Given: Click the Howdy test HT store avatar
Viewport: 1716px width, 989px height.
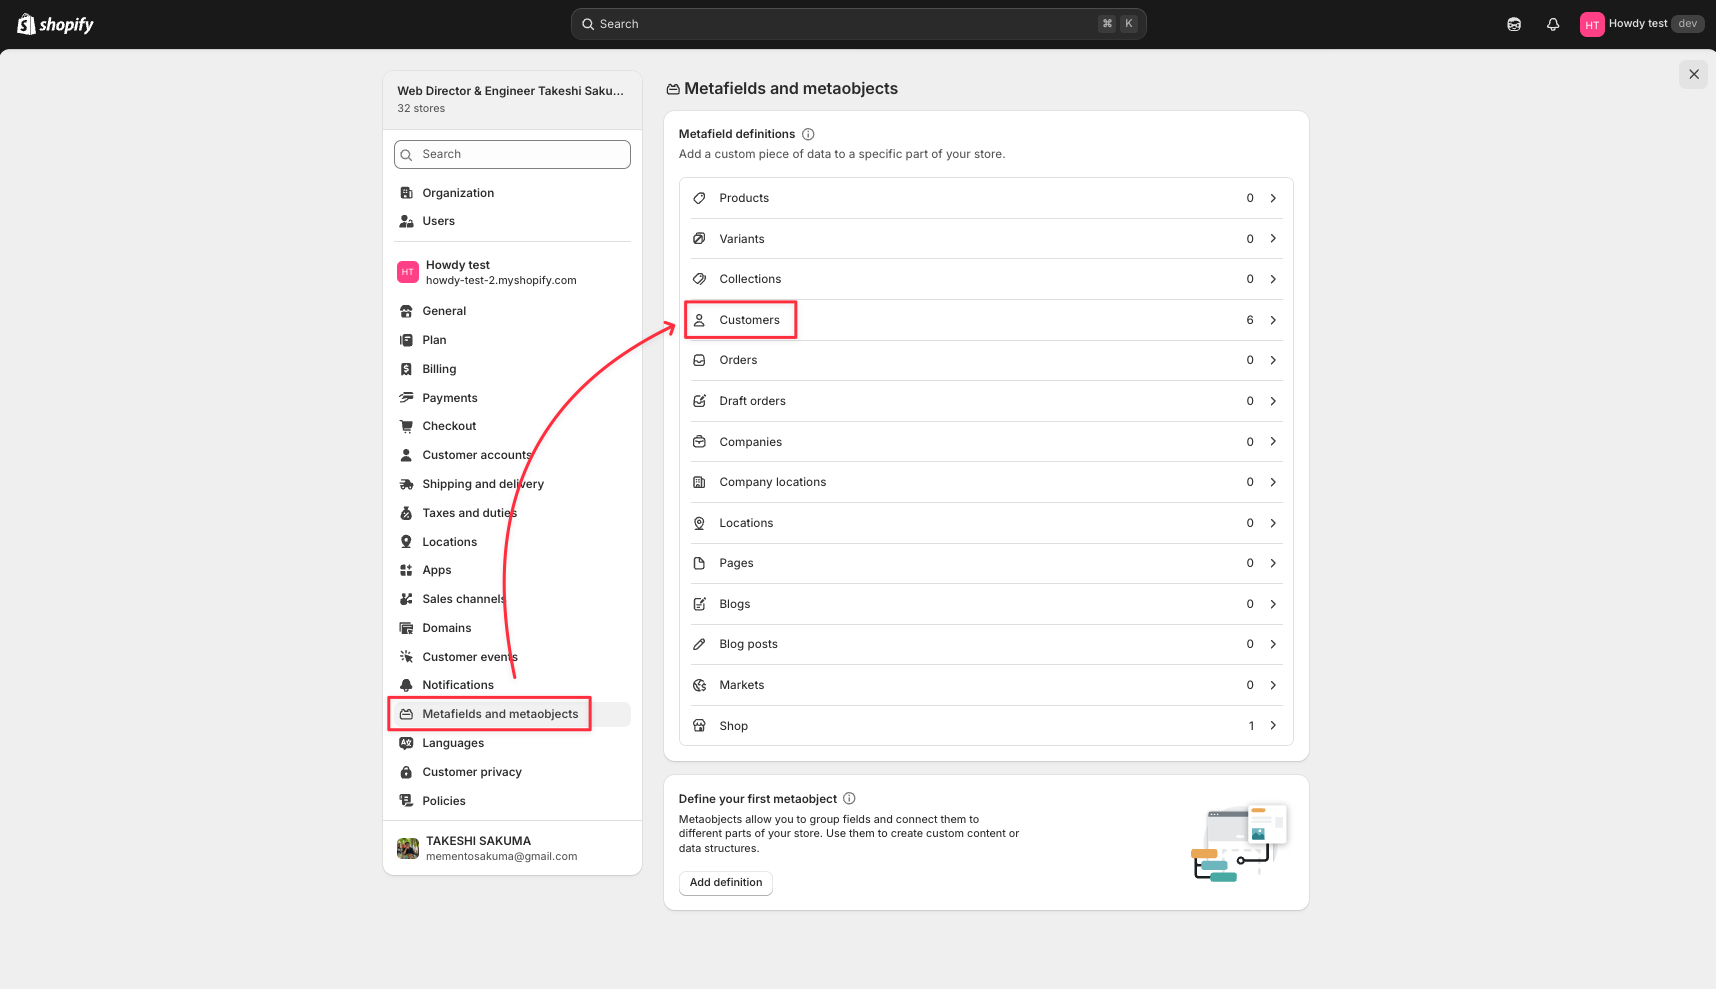Looking at the screenshot, I should (408, 272).
